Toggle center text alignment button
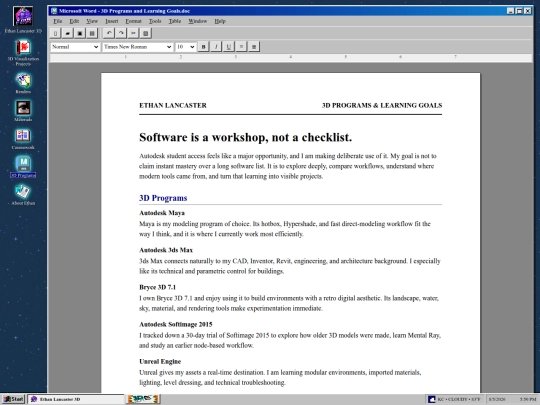The image size is (540, 405). point(254,46)
